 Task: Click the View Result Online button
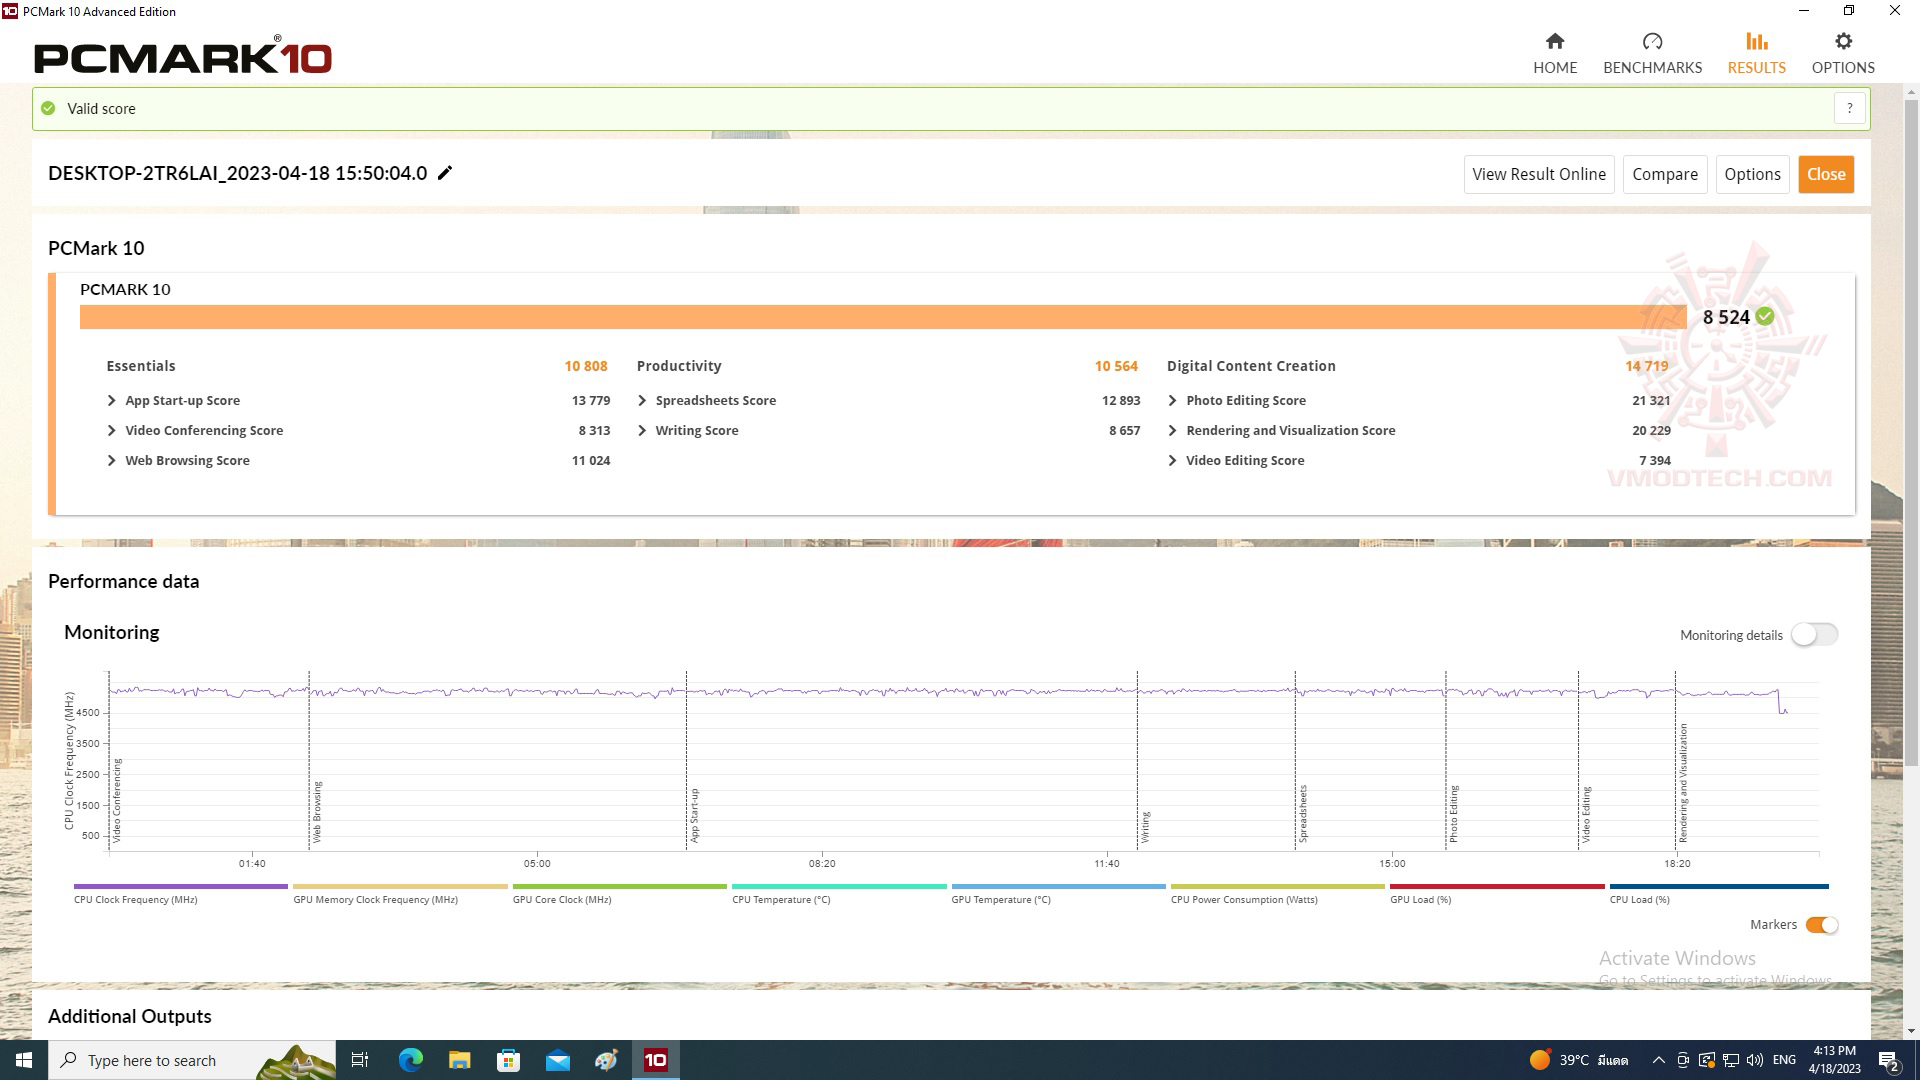click(x=1539, y=173)
